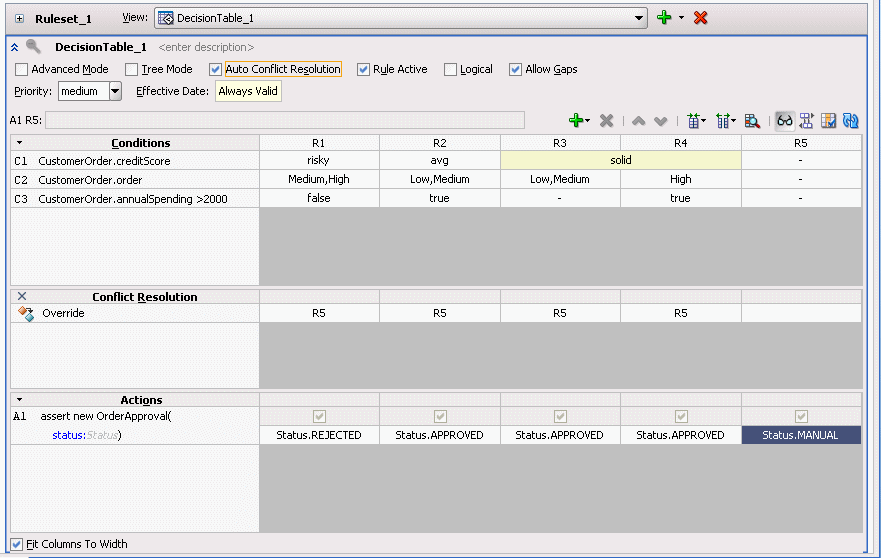Click the Always Valid effective date
Image resolution: width=881 pixels, height=558 pixels.
pyautogui.click(x=248, y=91)
